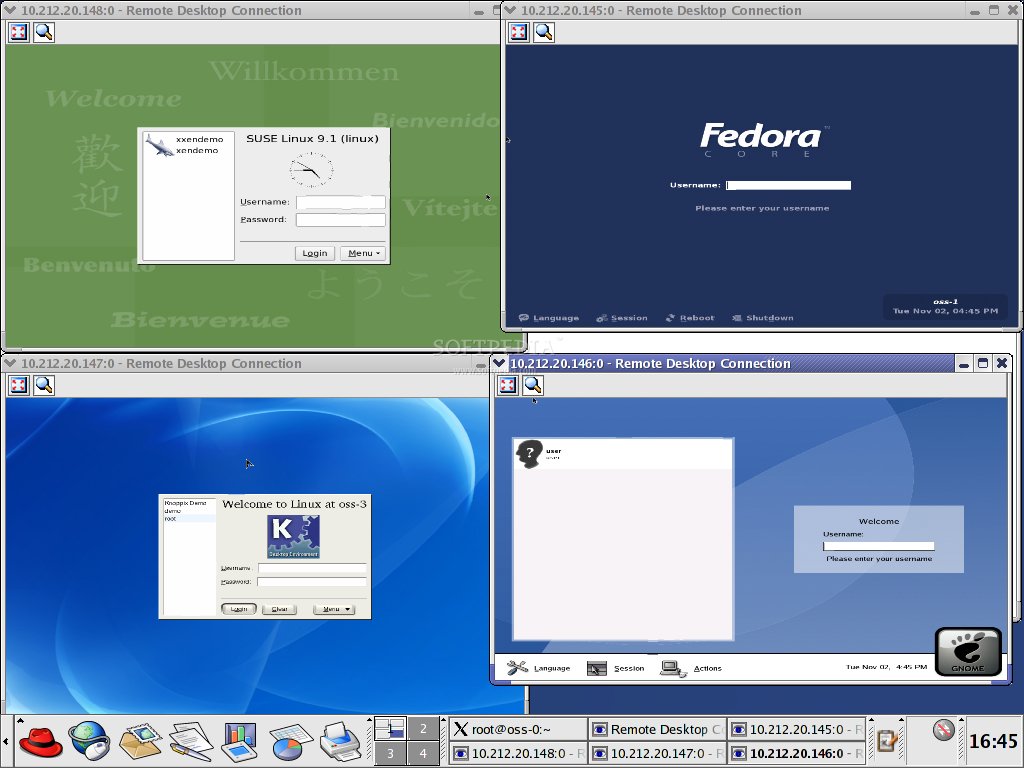
Task: Click Reboot on Fedora login screen
Action: tap(690, 318)
